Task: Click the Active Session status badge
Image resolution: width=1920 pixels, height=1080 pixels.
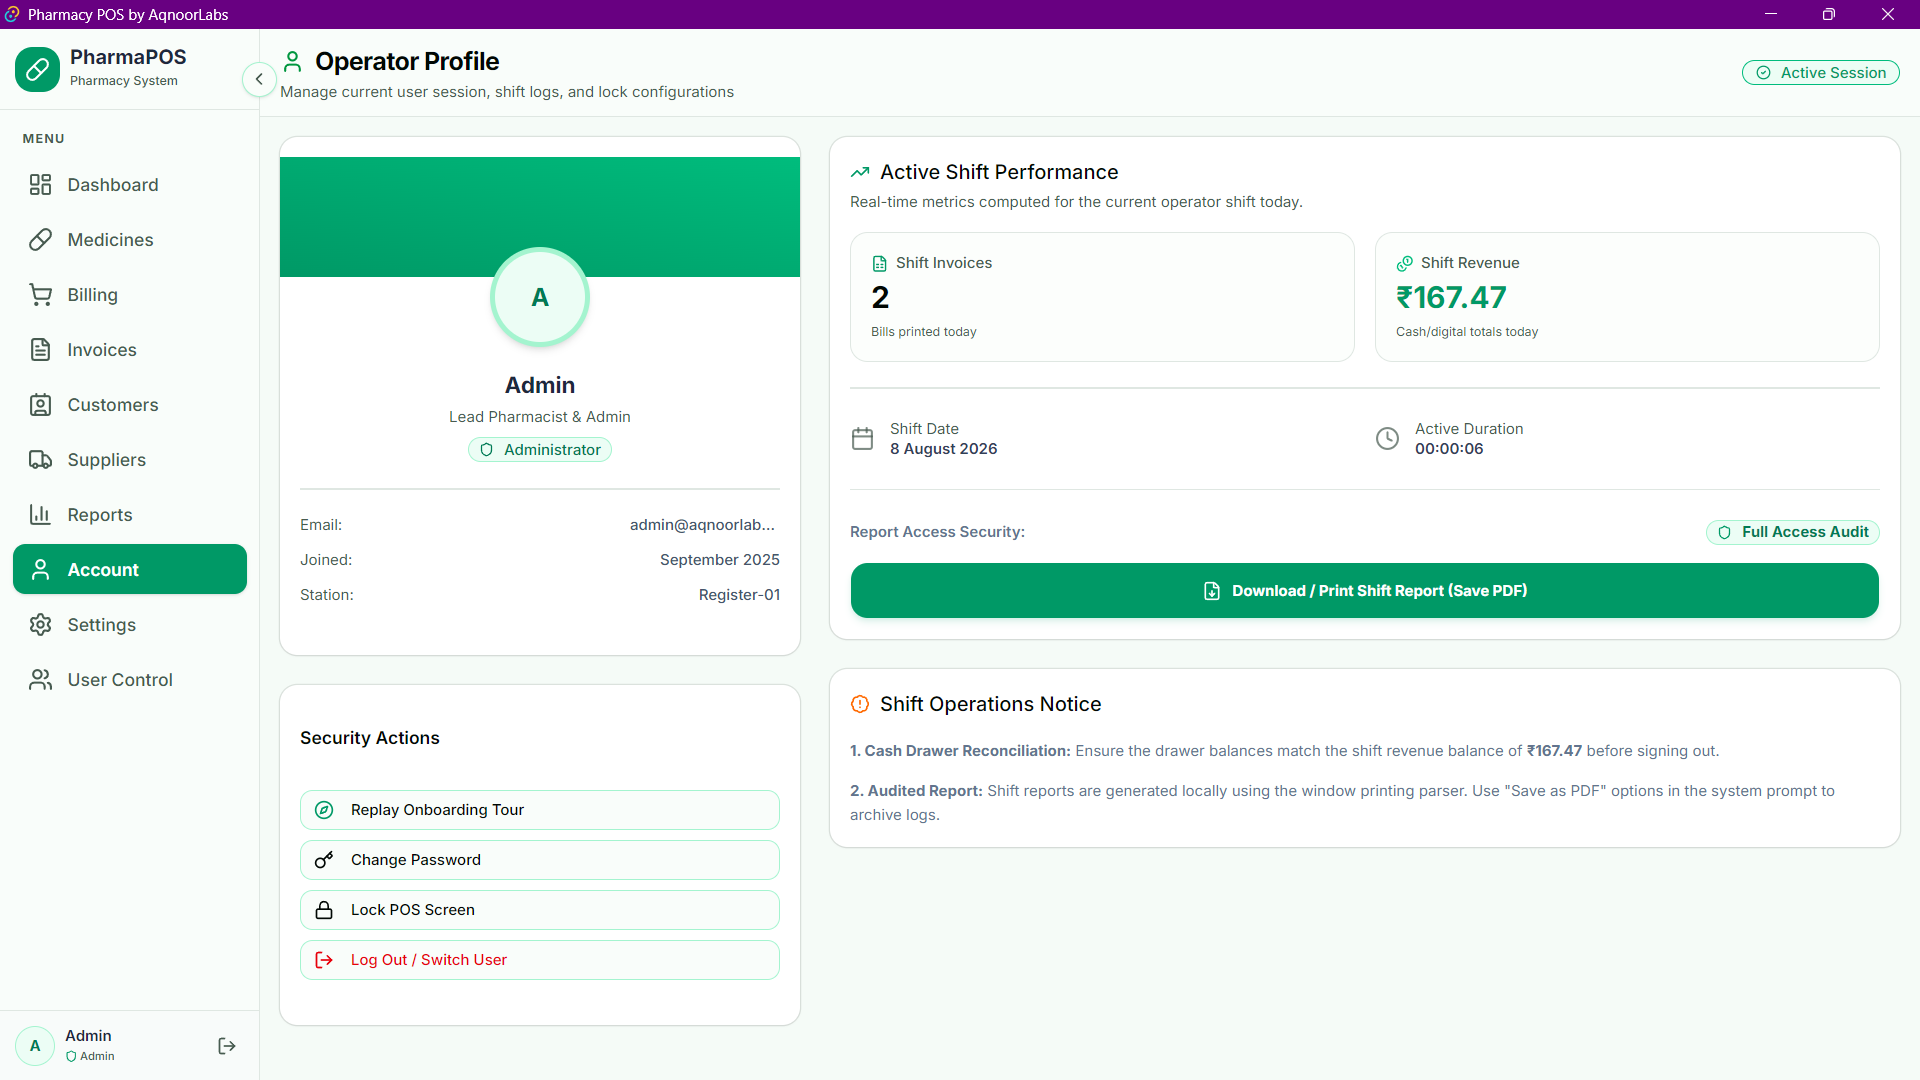Action: click(x=1820, y=73)
